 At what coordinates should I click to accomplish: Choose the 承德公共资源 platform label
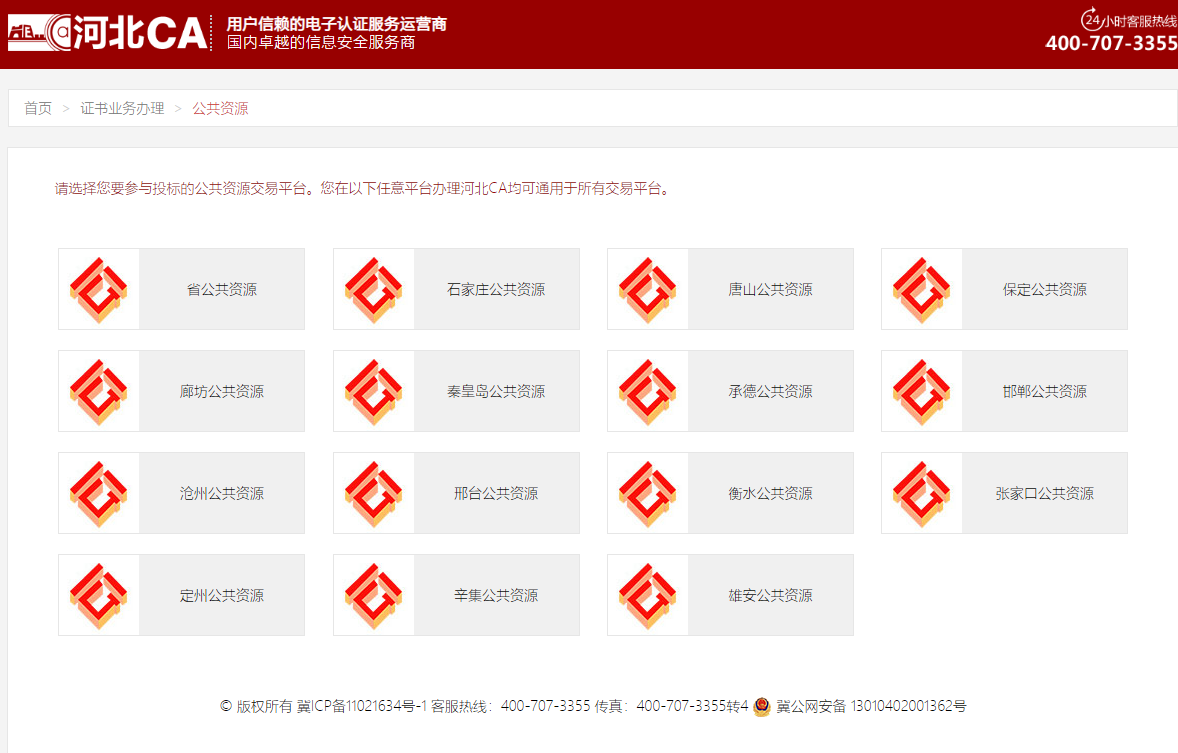tap(770, 391)
